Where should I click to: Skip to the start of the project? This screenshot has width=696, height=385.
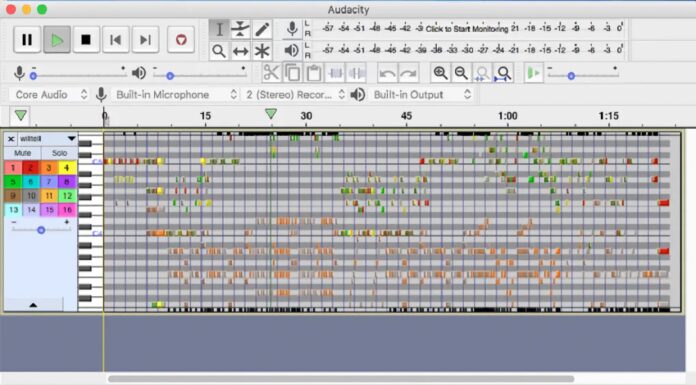(x=116, y=40)
